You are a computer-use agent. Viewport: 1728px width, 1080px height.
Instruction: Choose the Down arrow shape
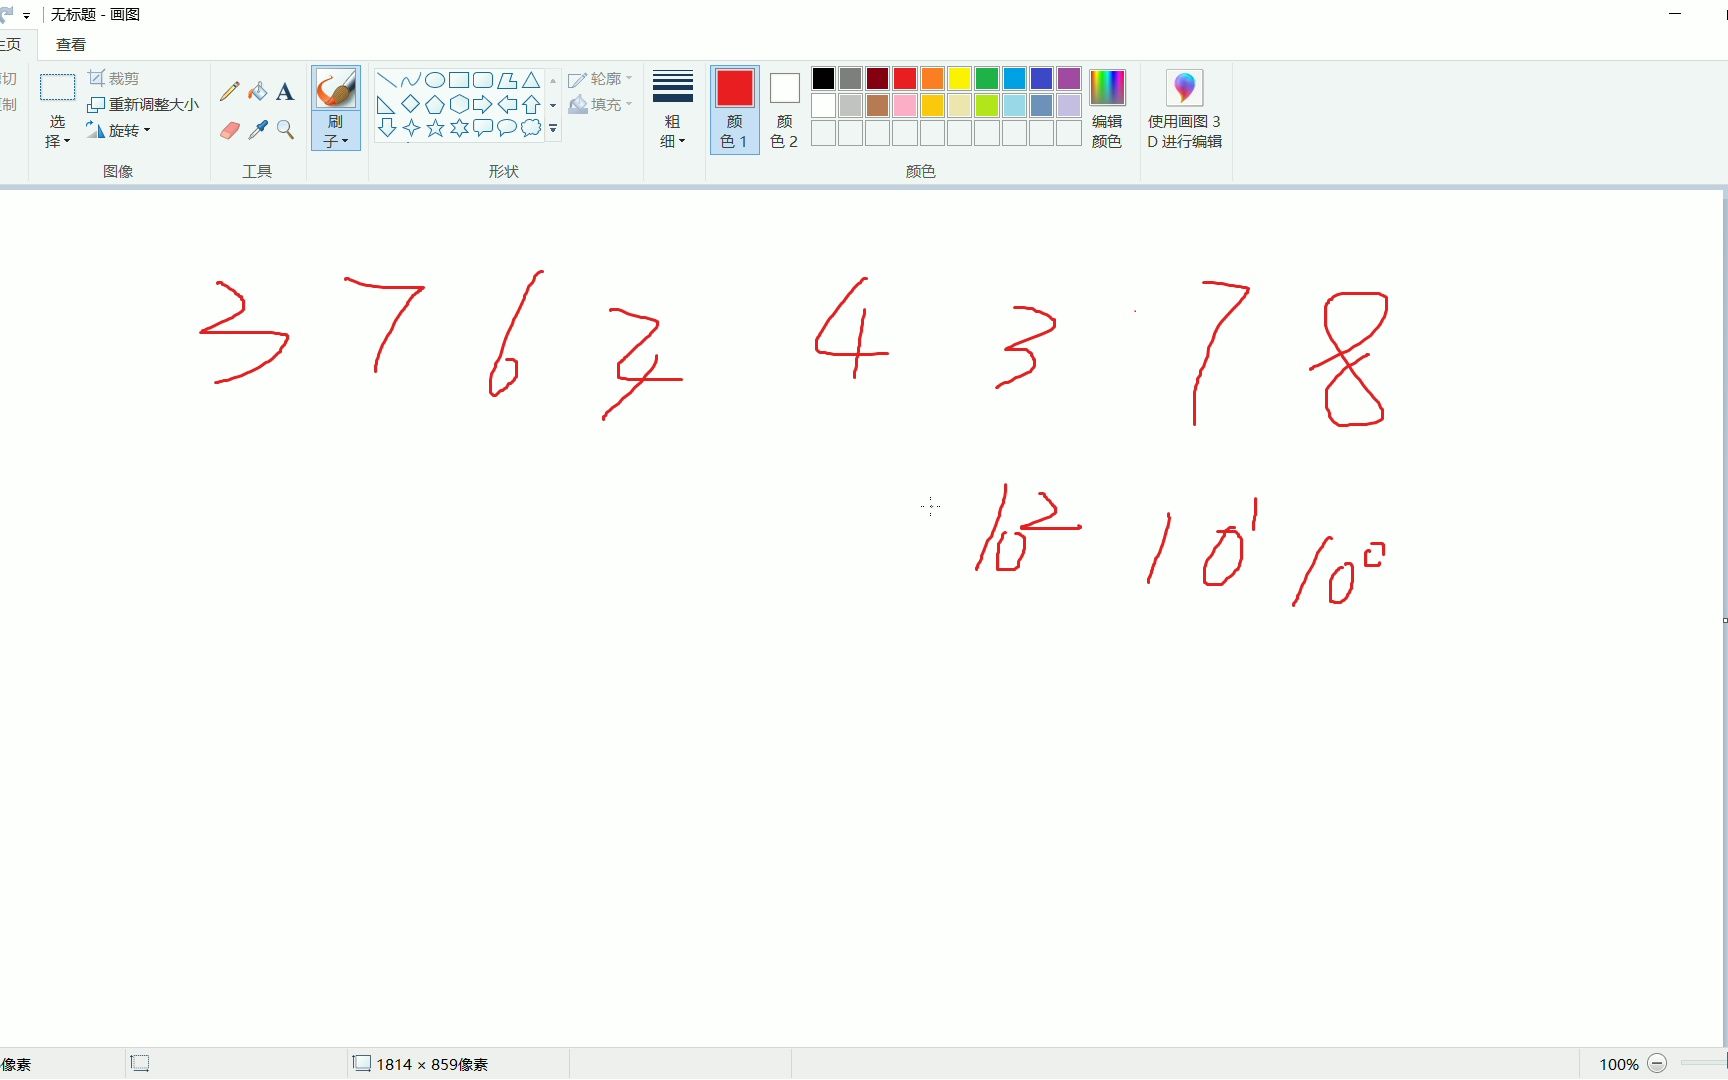click(387, 128)
